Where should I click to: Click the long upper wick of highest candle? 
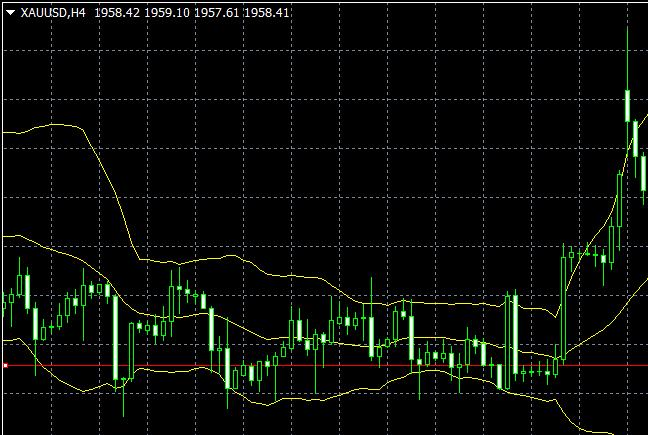click(x=627, y=55)
